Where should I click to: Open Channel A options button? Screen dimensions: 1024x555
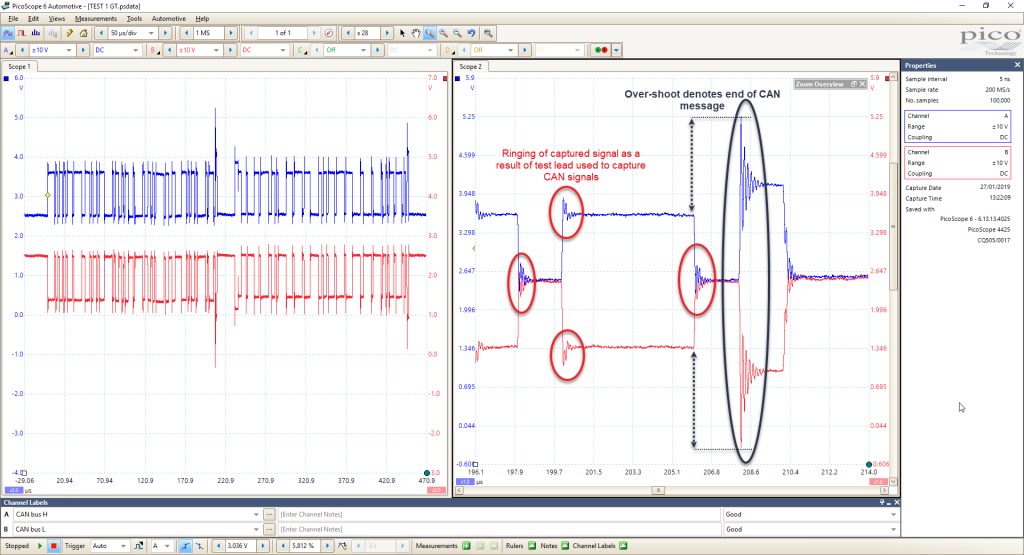point(7,50)
